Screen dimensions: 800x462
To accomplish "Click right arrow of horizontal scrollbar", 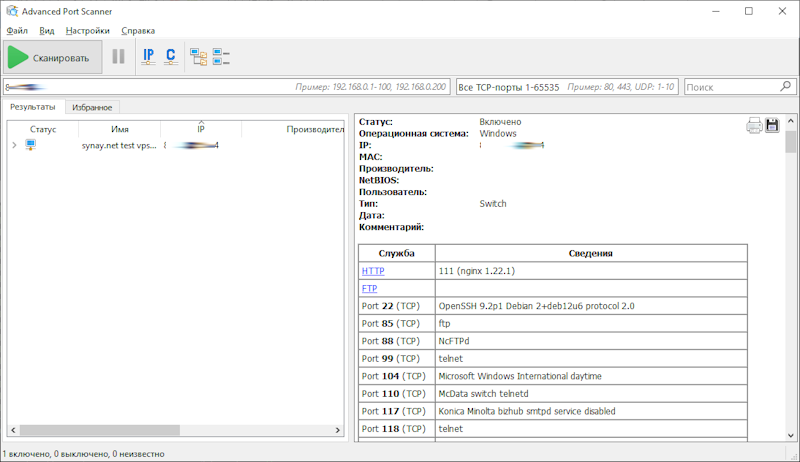I will pyautogui.click(x=337, y=430).
